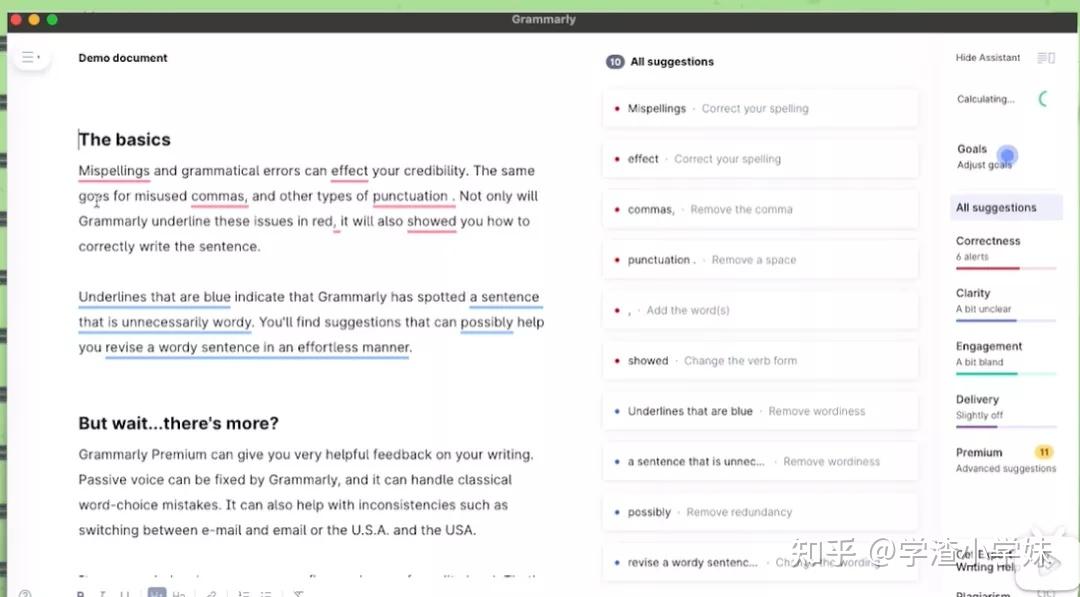Expand the 'showed' Change the verb form card
This screenshot has height=597, width=1080.
click(760, 361)
